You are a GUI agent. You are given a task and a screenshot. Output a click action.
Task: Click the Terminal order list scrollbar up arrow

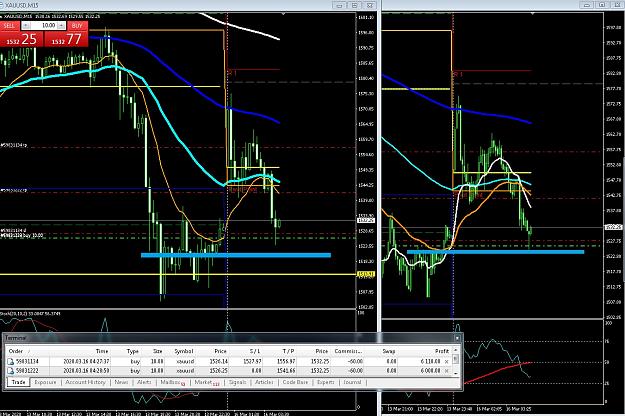tap(456, 350)
